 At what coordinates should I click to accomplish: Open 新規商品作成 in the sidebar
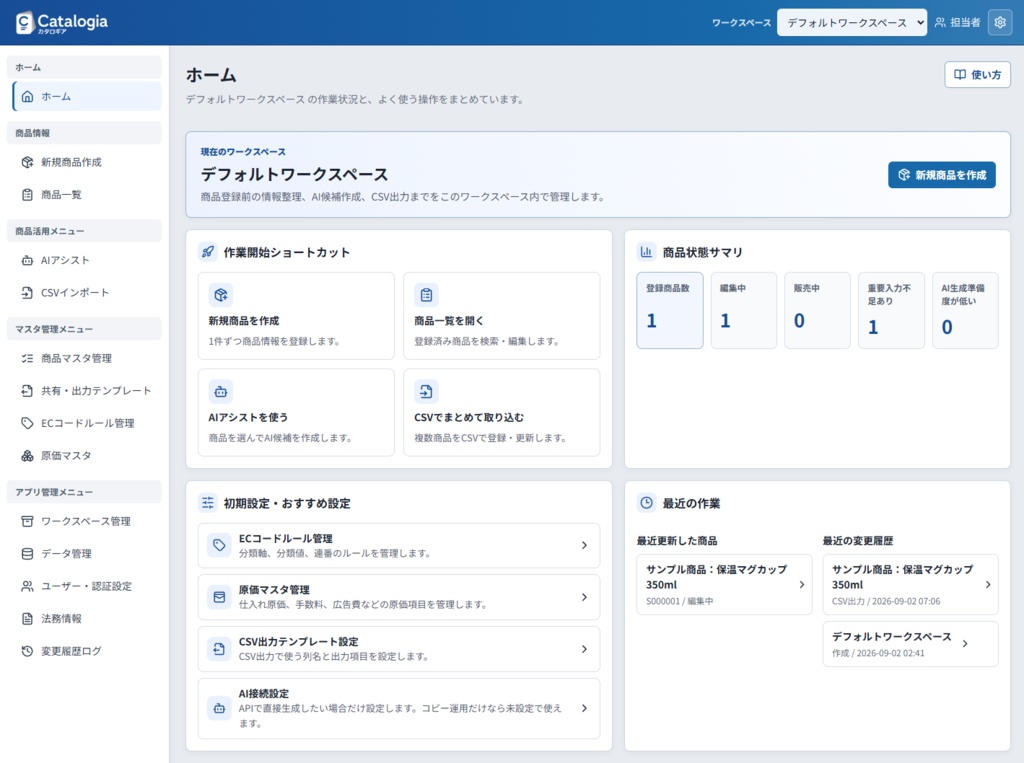87,162
